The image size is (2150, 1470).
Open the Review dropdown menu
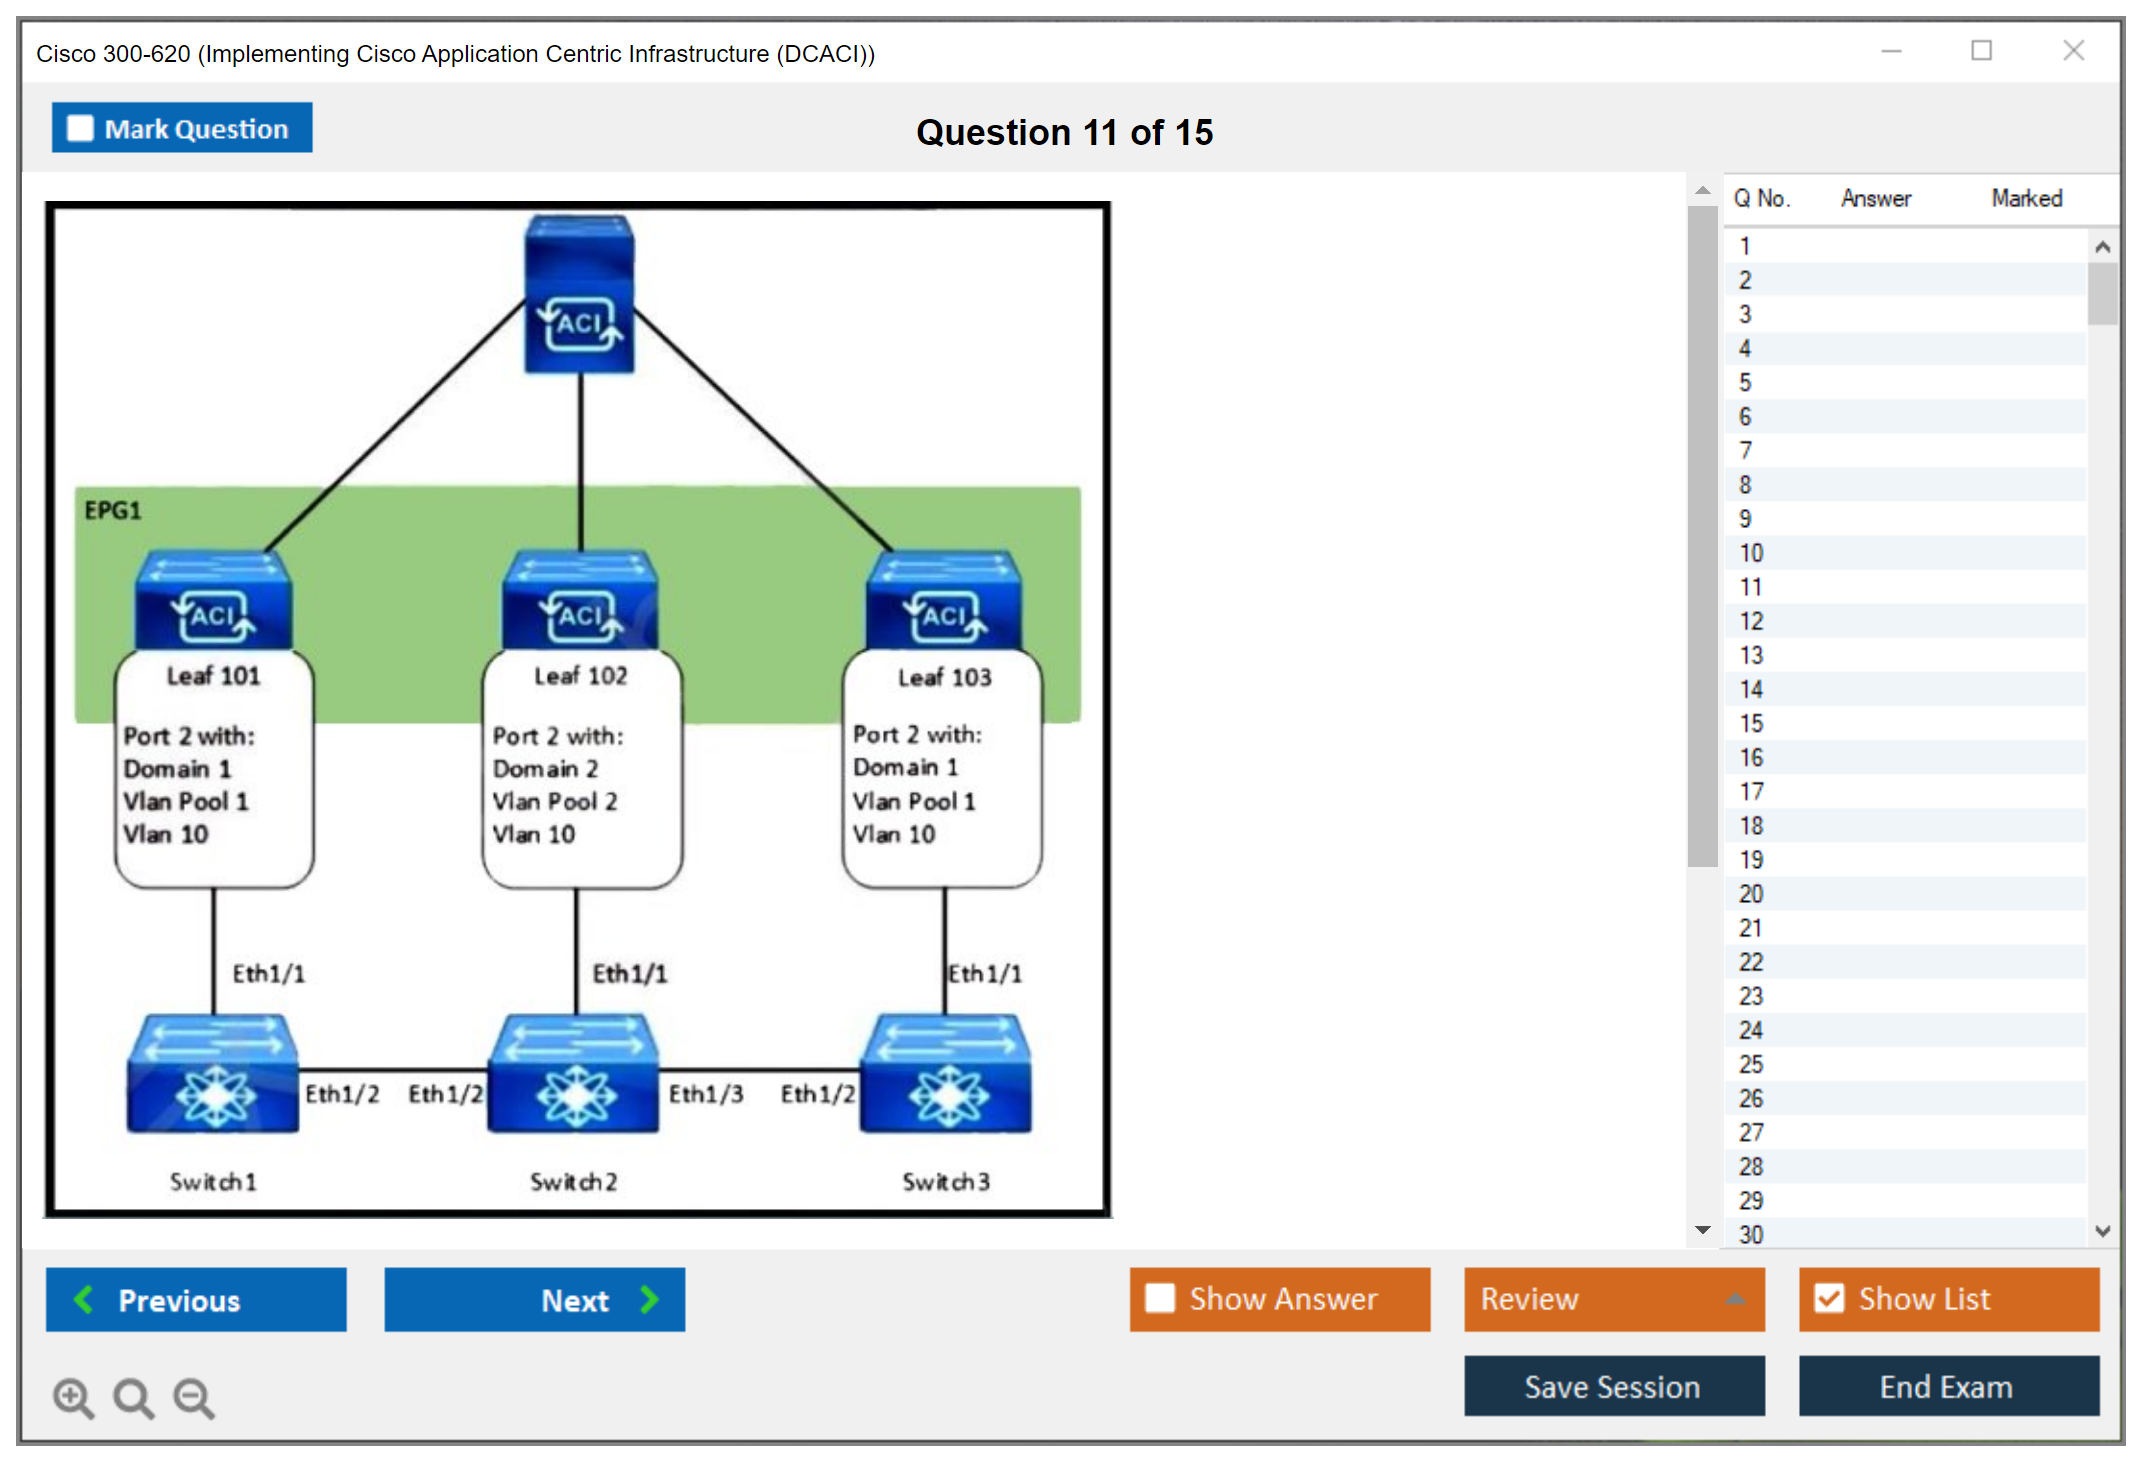click(x=1614, y=1298)
